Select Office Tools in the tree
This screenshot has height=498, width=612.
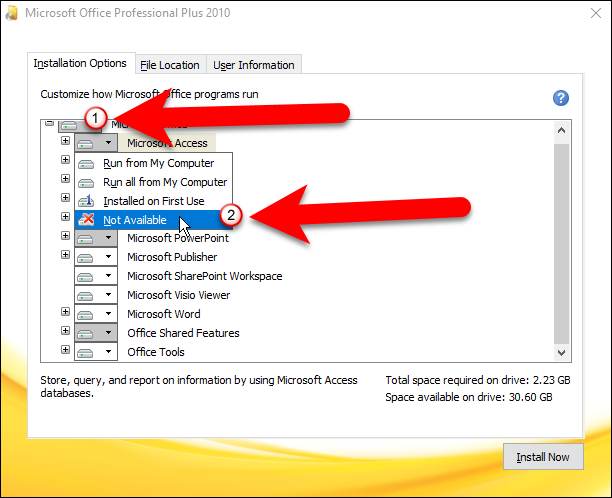tap(156, 352)
